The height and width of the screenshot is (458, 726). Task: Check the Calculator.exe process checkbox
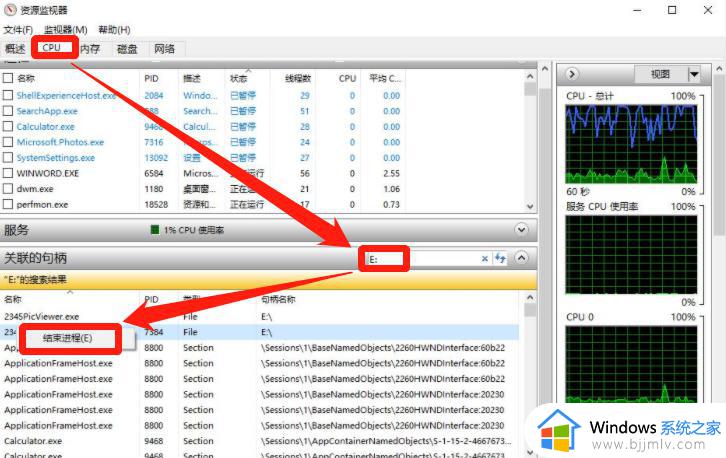(x=7, y=126)
